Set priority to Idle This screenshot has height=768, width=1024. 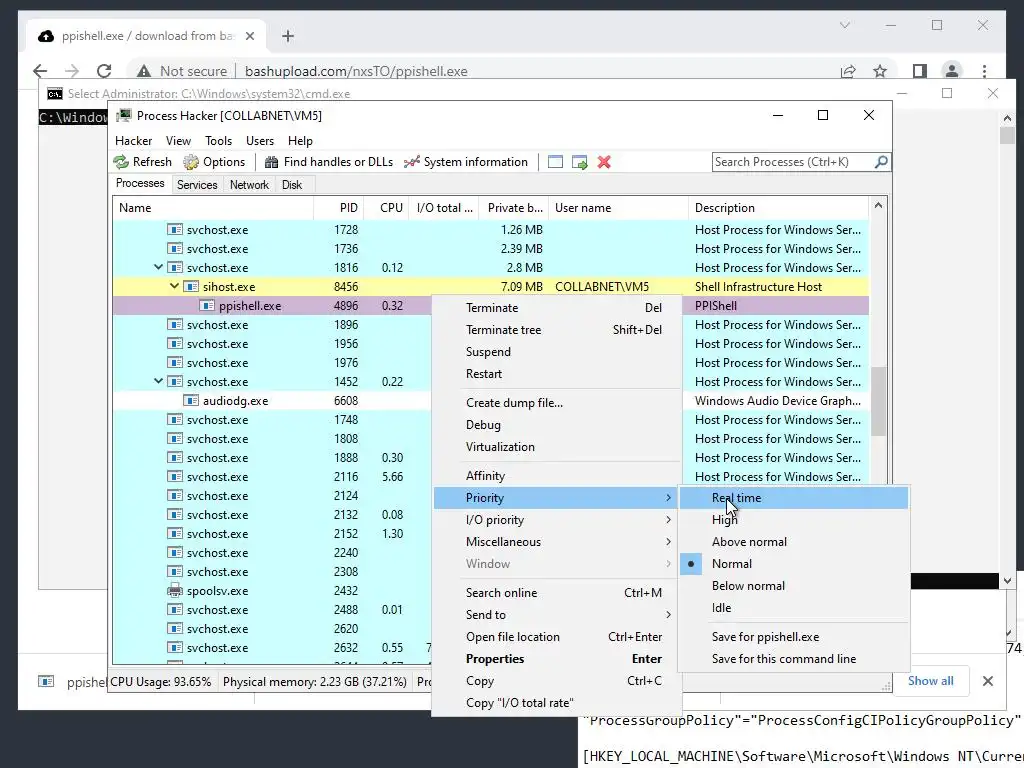pyautogui.click(x=793, y=608)
